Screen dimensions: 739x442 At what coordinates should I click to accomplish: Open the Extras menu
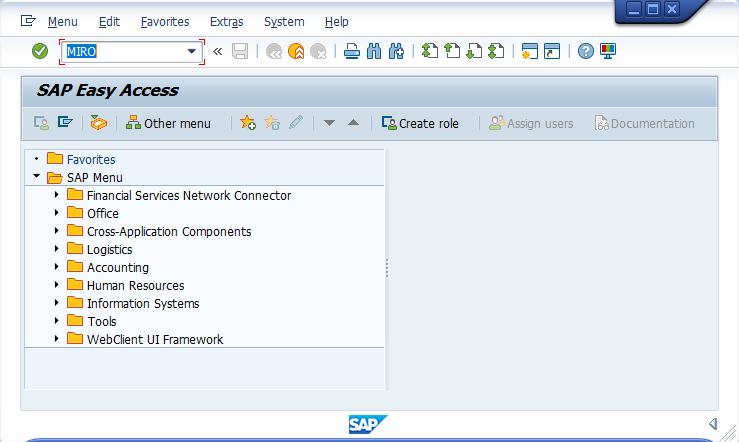pos(226,21)
